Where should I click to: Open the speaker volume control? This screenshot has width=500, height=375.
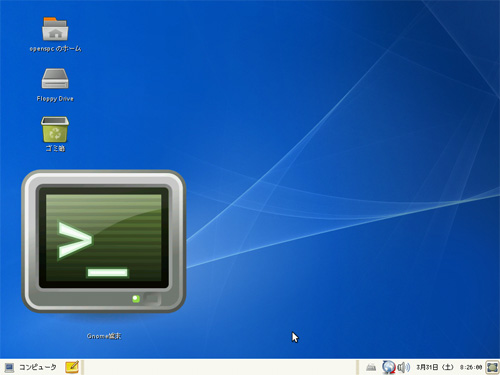404,367
